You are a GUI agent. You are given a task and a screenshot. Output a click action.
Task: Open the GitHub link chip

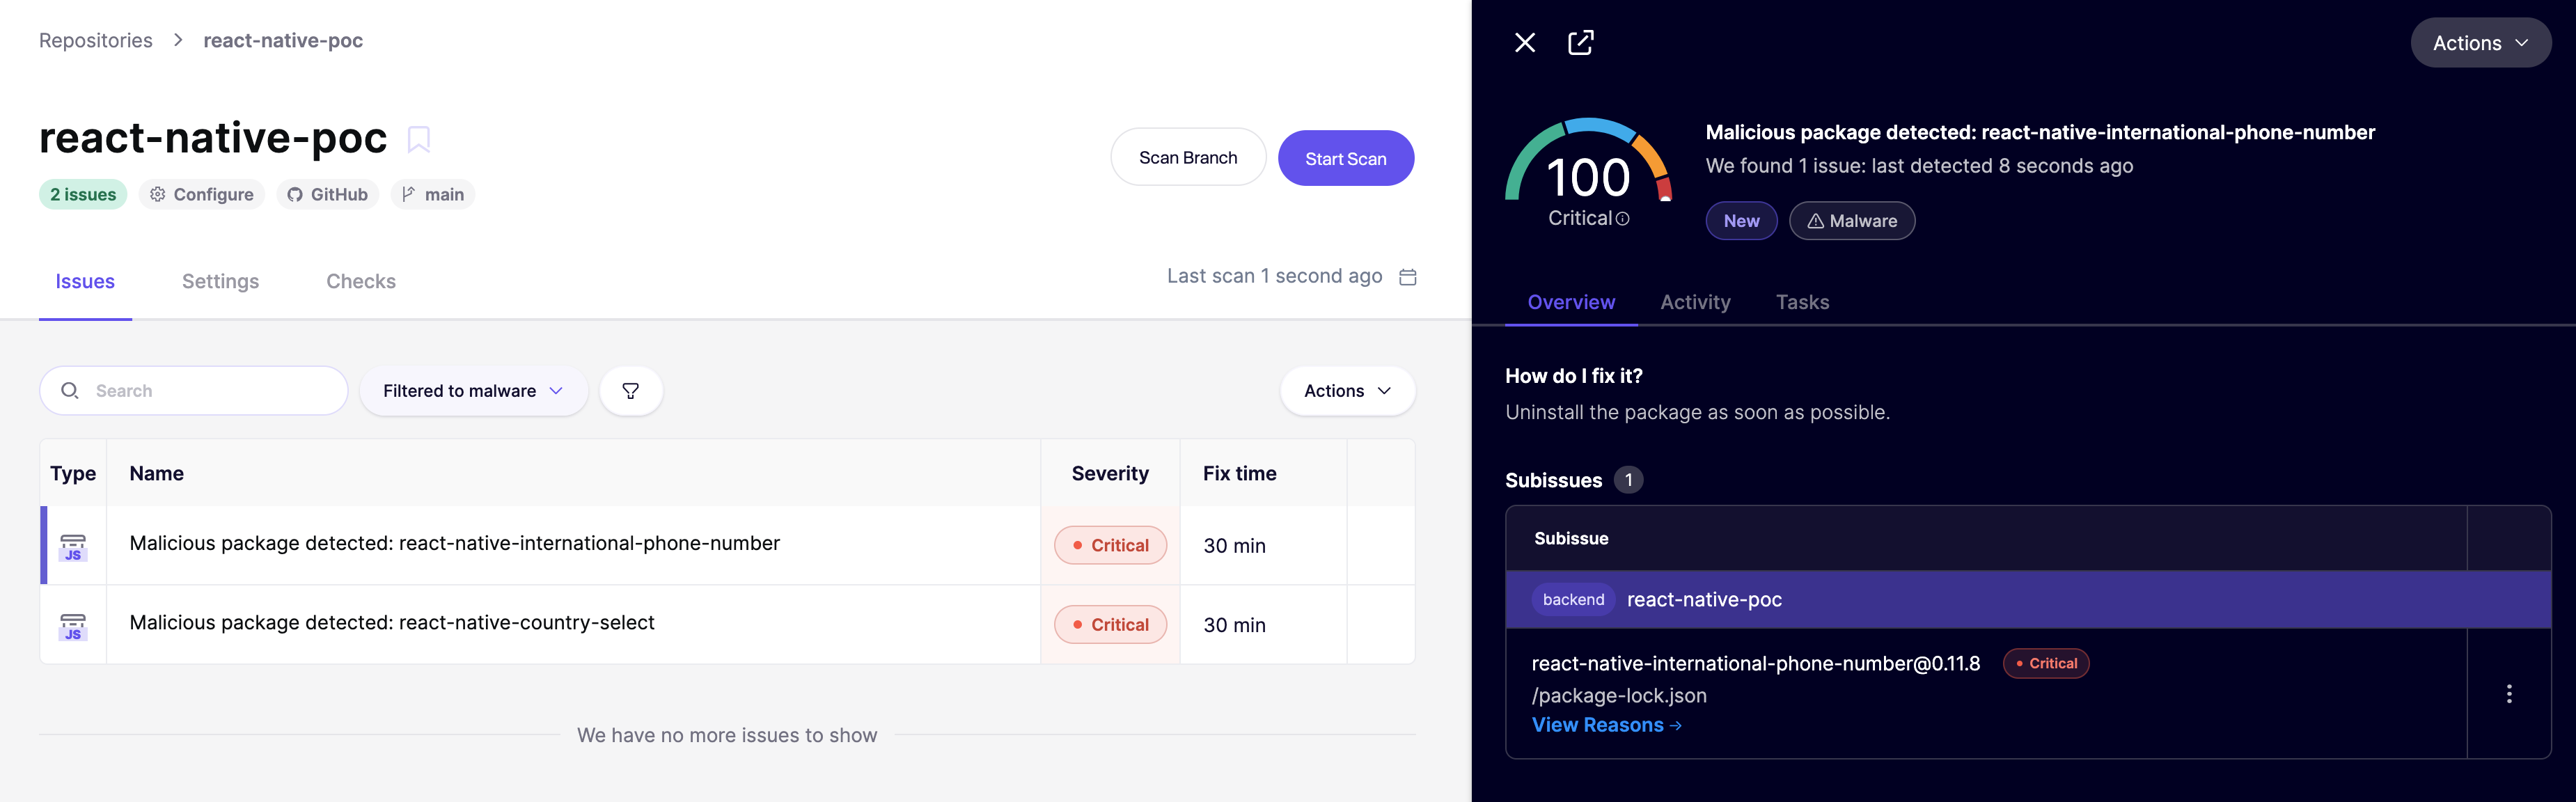point(328,194)
